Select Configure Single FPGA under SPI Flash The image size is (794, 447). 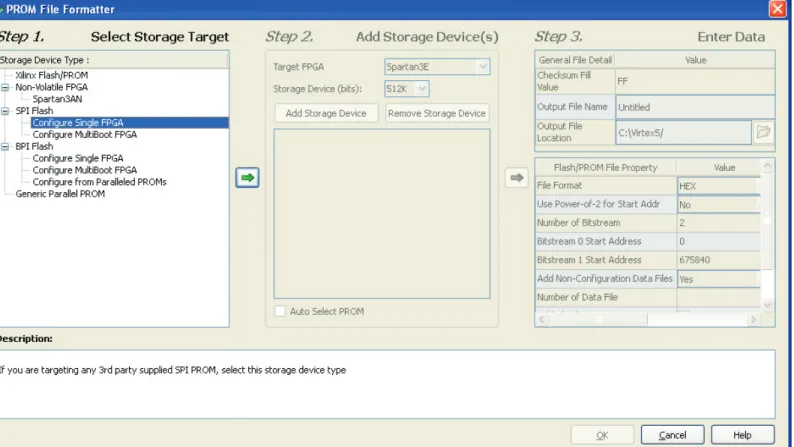click(x=78, y=123)
